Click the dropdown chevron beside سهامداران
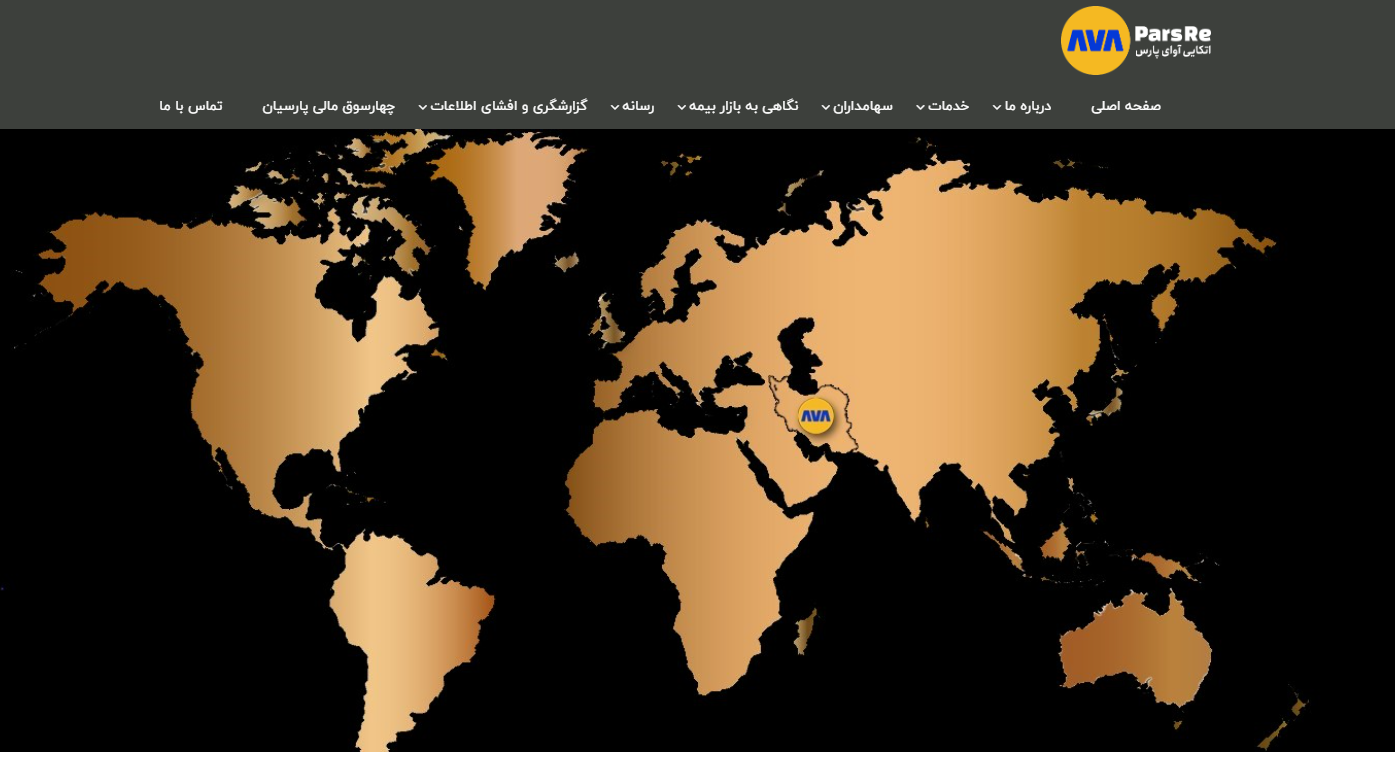This screenshot has height=766, width=1395. coord(826,107)
